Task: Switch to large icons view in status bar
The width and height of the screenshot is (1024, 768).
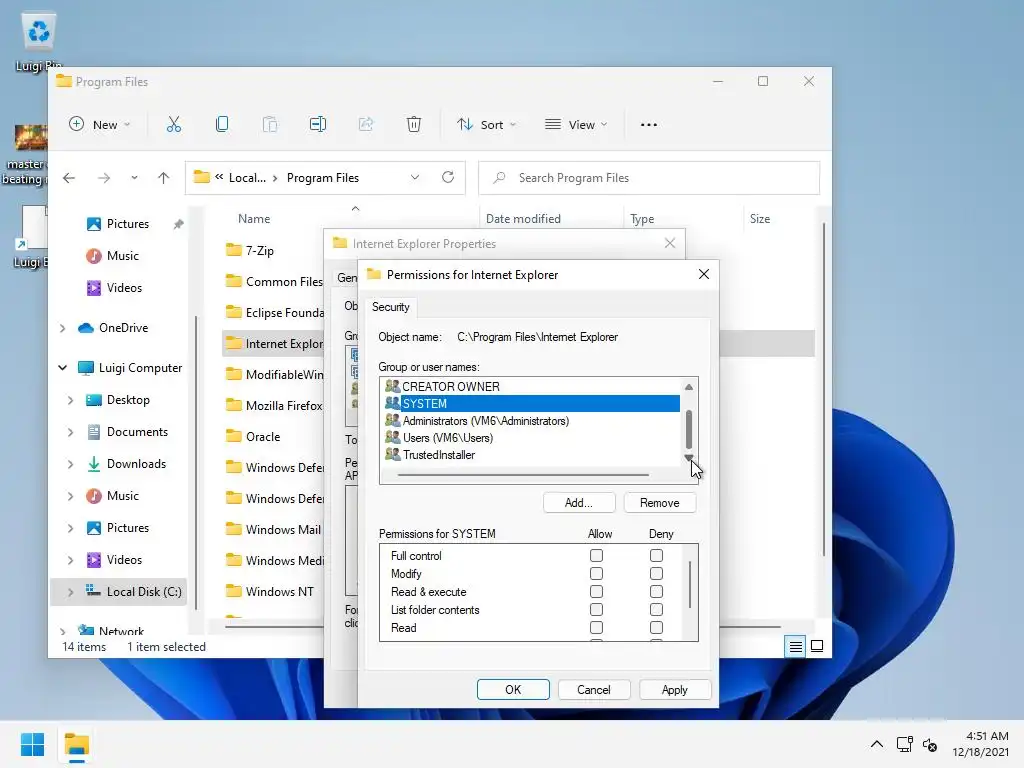Action: pos(817,647)
